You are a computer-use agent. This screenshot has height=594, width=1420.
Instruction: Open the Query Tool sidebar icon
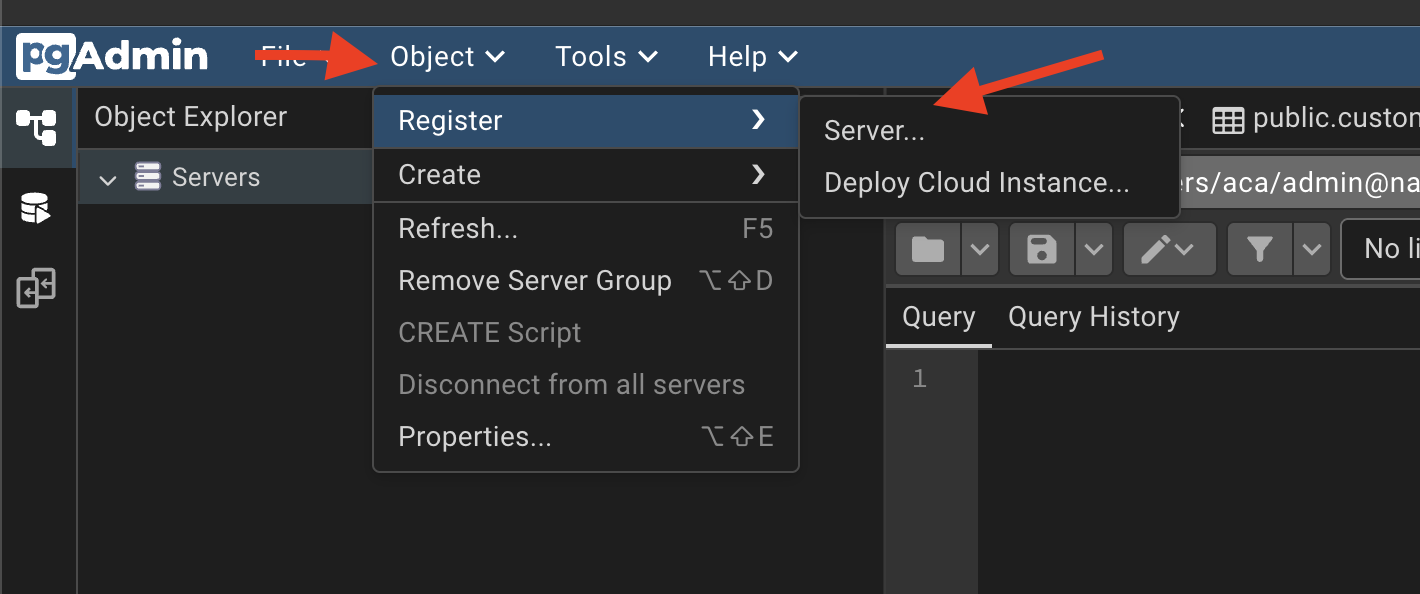tap(36, 209)
